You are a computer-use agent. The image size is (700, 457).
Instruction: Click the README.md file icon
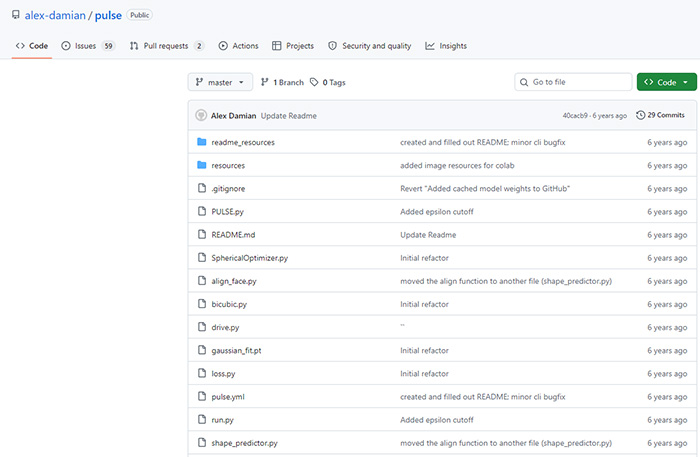[202, 234]
